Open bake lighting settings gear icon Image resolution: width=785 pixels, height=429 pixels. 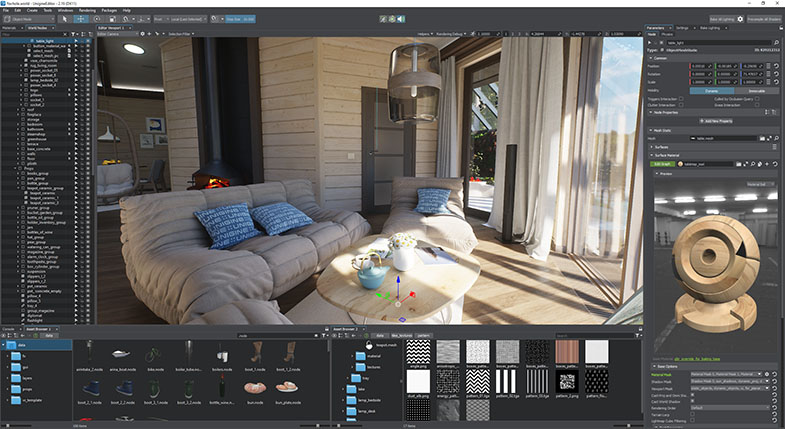coord(740,19)
